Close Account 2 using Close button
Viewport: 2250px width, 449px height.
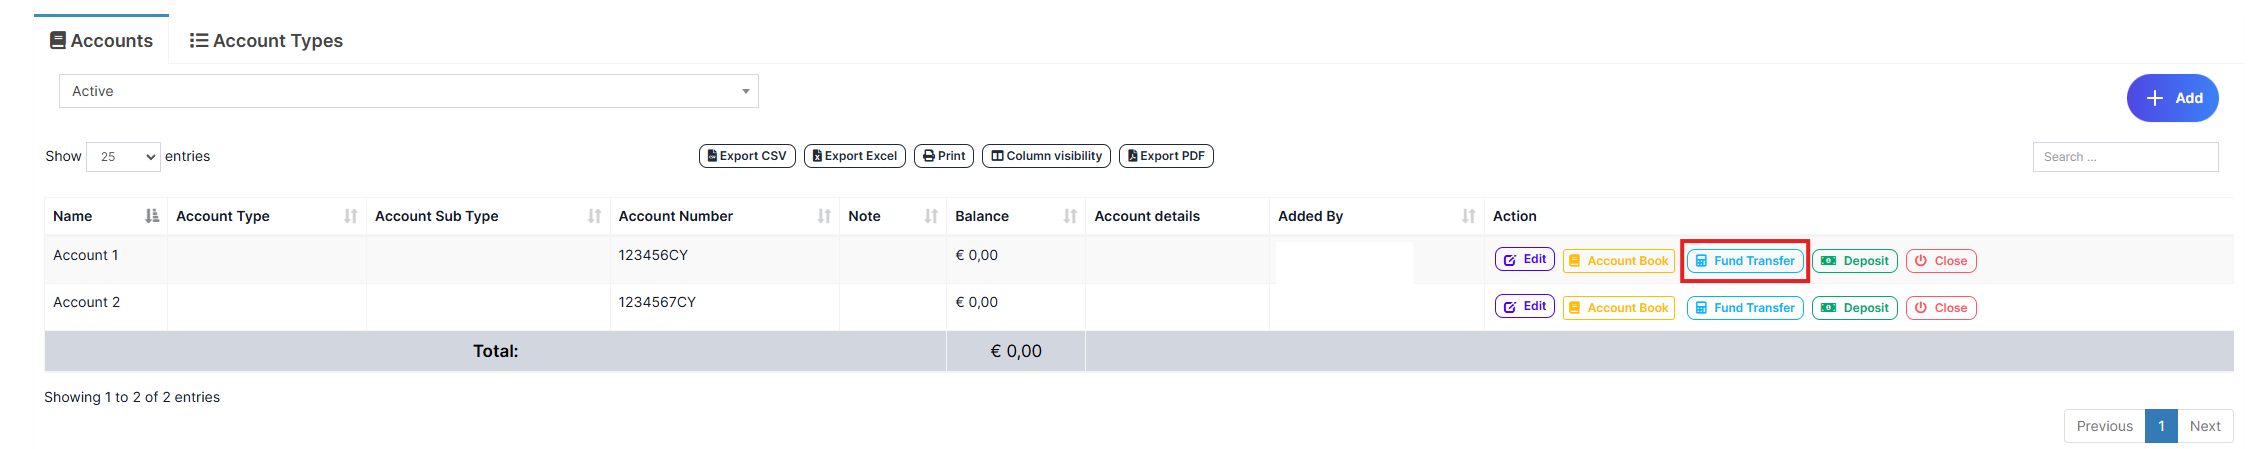pos(1941,308)
